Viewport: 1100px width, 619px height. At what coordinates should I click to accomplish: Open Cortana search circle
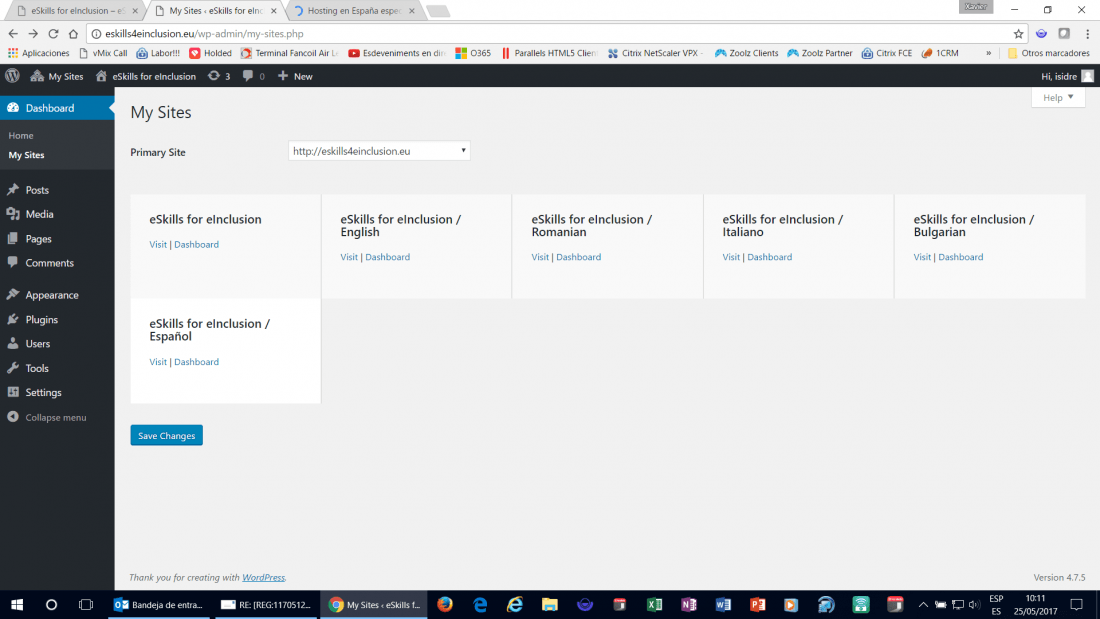click(x=51, y=604)
